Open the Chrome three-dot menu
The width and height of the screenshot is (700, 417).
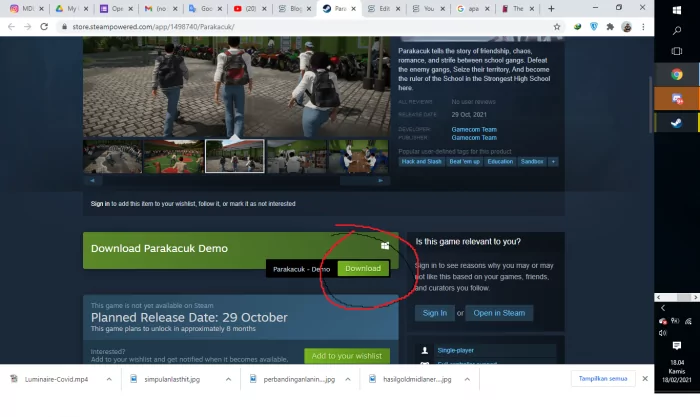pyautogui.click(x=643, y=27)
